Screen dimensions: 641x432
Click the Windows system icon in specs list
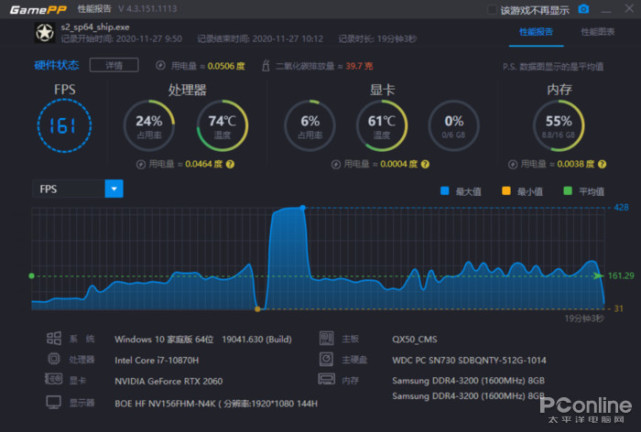54,338
